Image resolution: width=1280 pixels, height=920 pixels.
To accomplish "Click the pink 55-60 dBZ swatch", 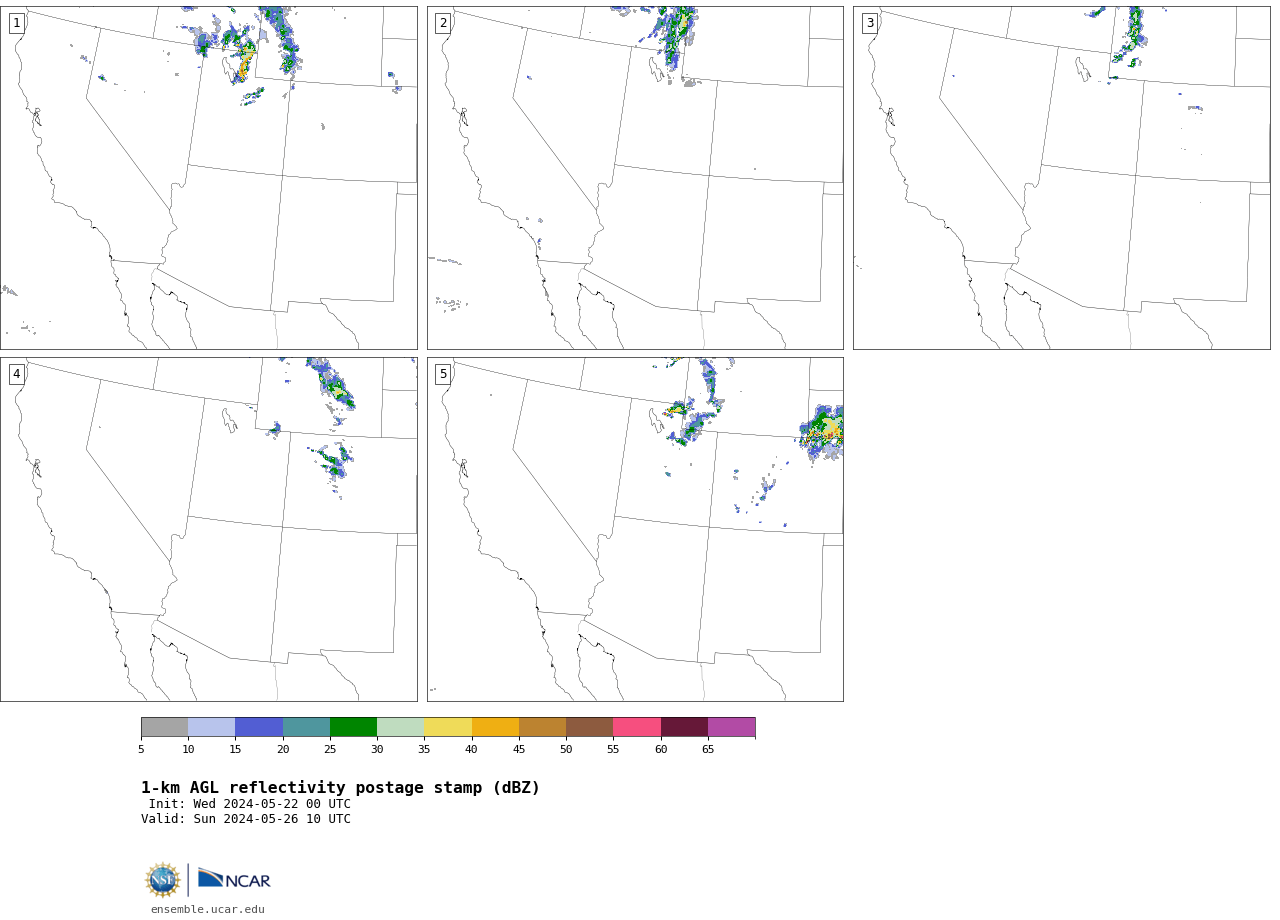I will [637, 727].
